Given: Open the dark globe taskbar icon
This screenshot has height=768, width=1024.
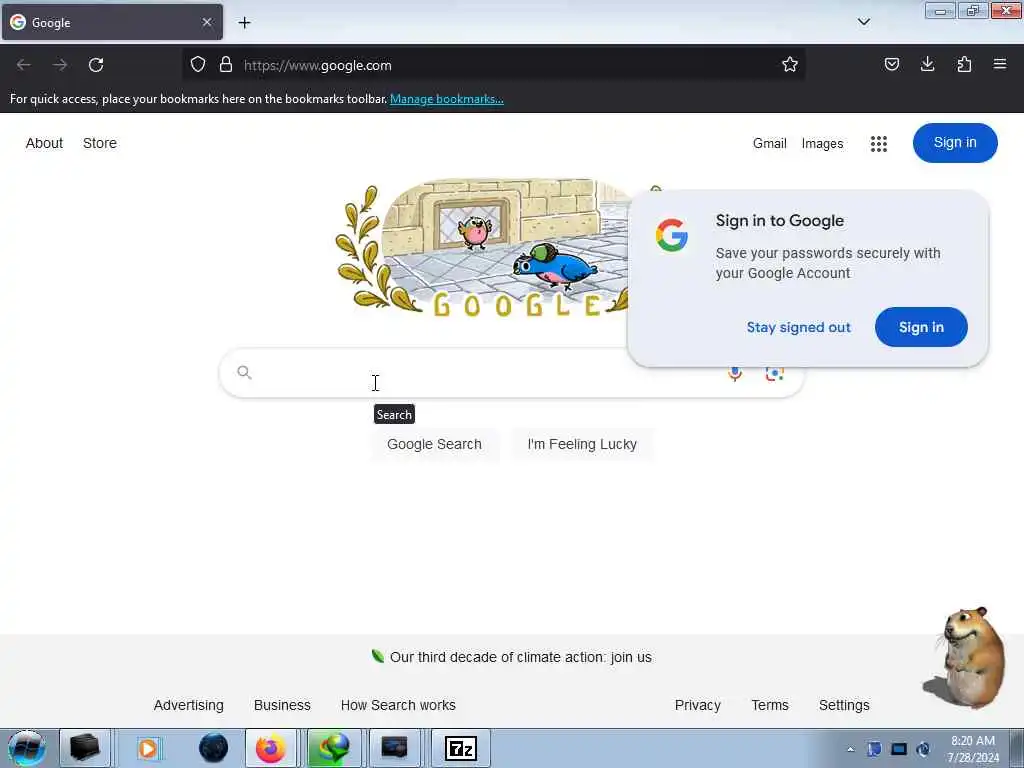Looking at the screenshot, I should pos(214,748).
